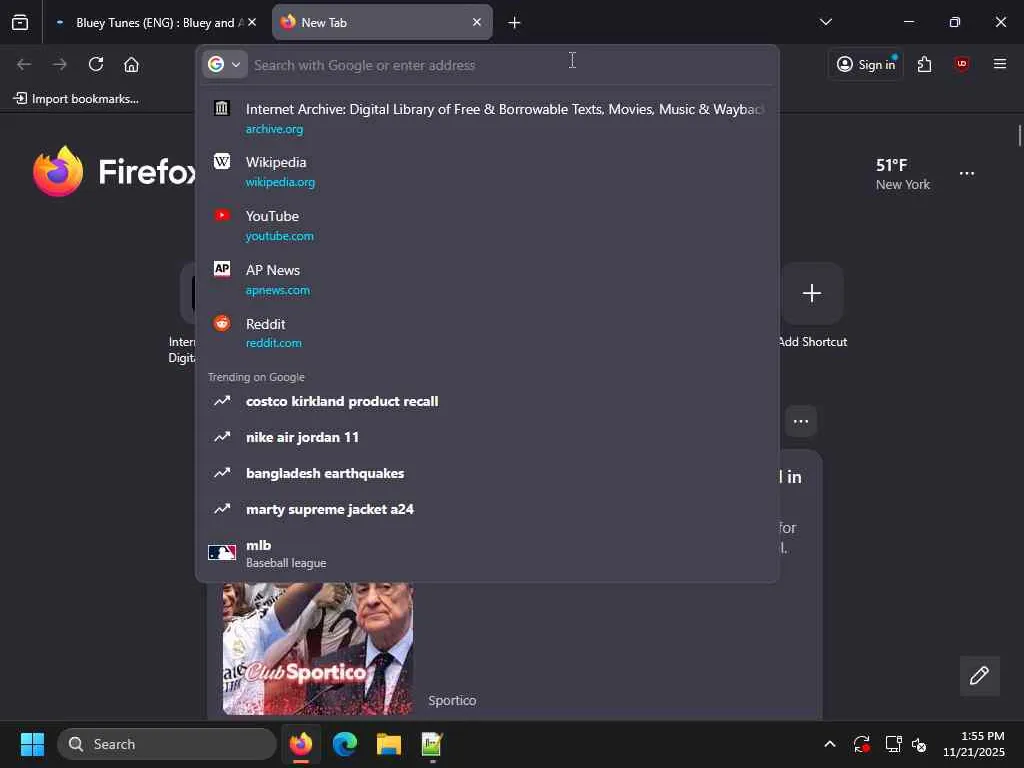Open the 51°F New York weather widget

pos(903,174)
